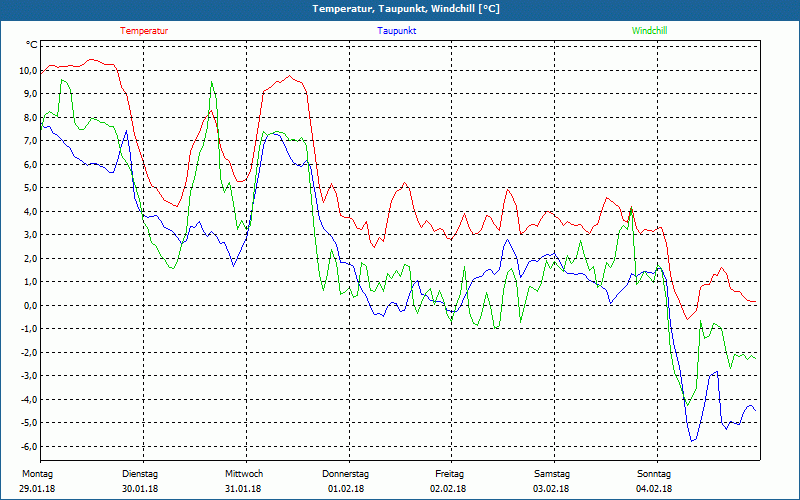Click the 1,0 value on the y-axis
This screenshot has width=800, height=500.
[30, 282]
